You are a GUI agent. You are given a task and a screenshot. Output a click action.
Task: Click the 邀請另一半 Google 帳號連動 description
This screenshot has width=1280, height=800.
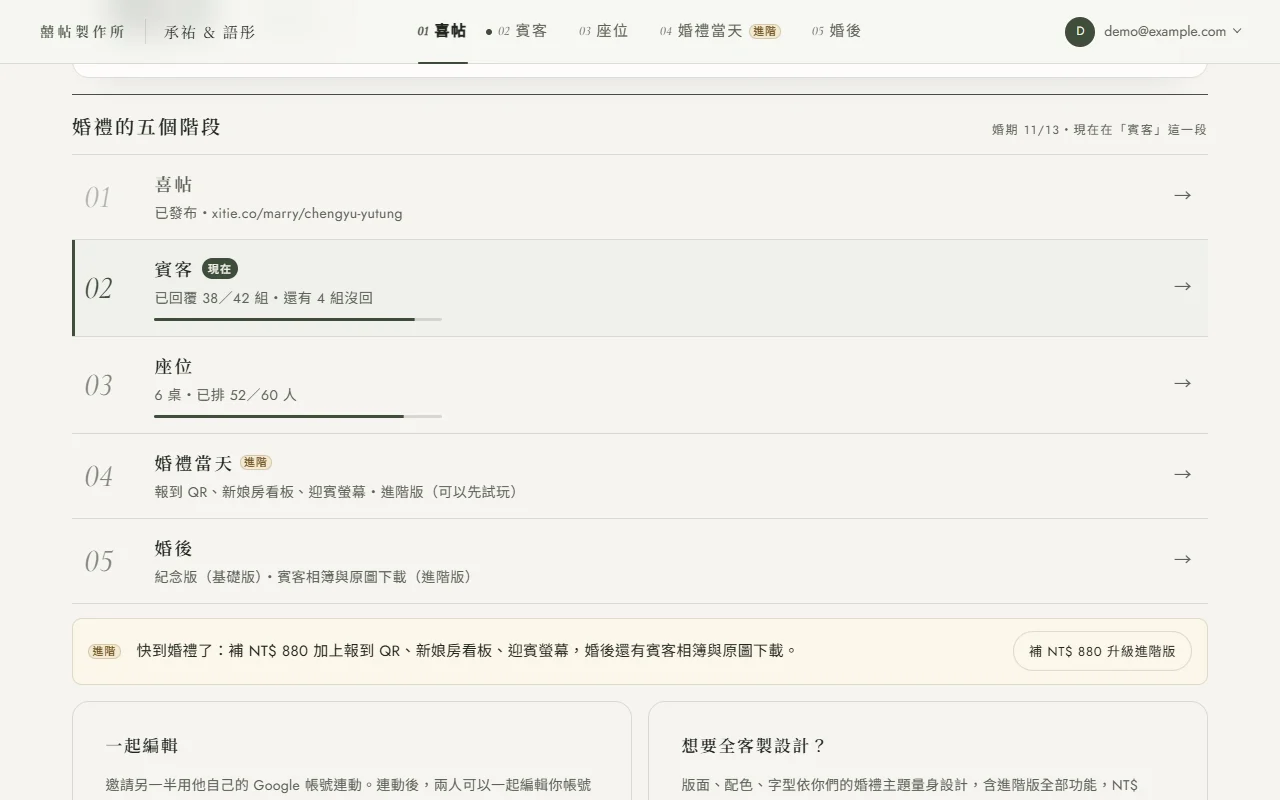(x=348, y=785)
